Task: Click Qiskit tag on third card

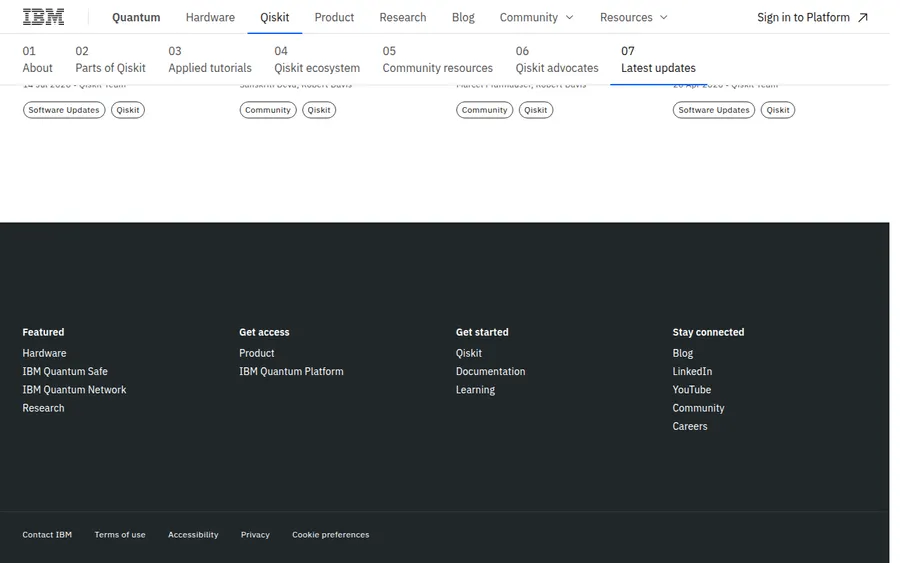Action: [536, 110]
